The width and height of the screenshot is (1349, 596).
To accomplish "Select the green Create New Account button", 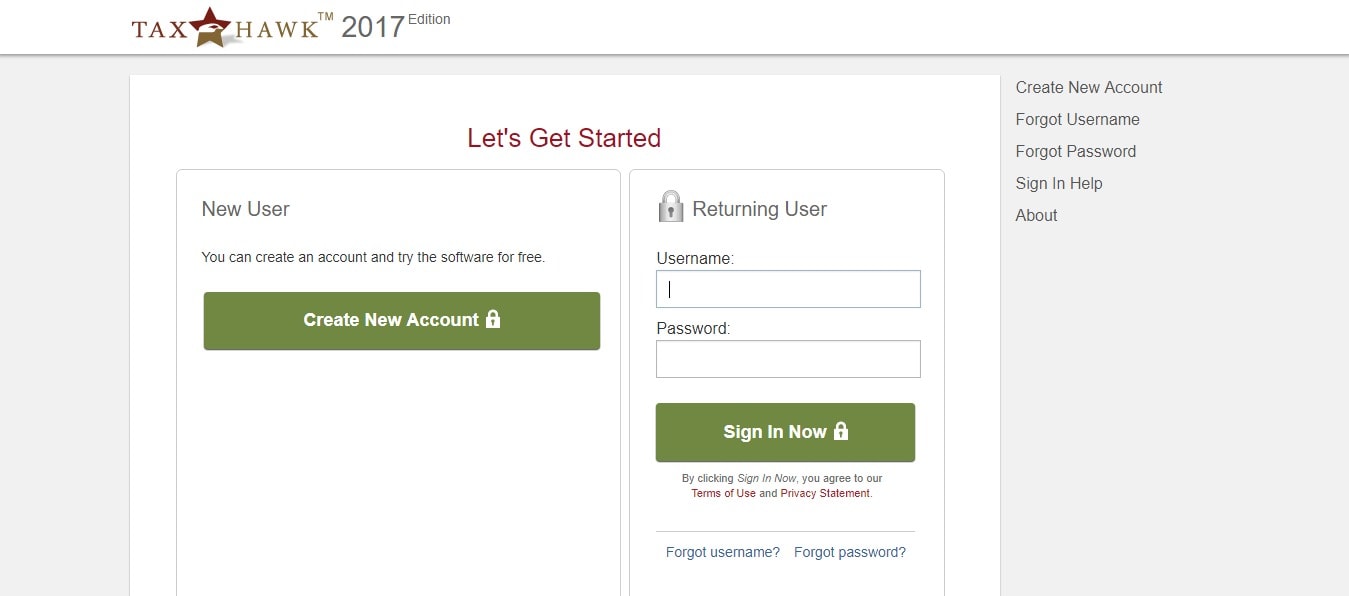I will pos(402,321).
